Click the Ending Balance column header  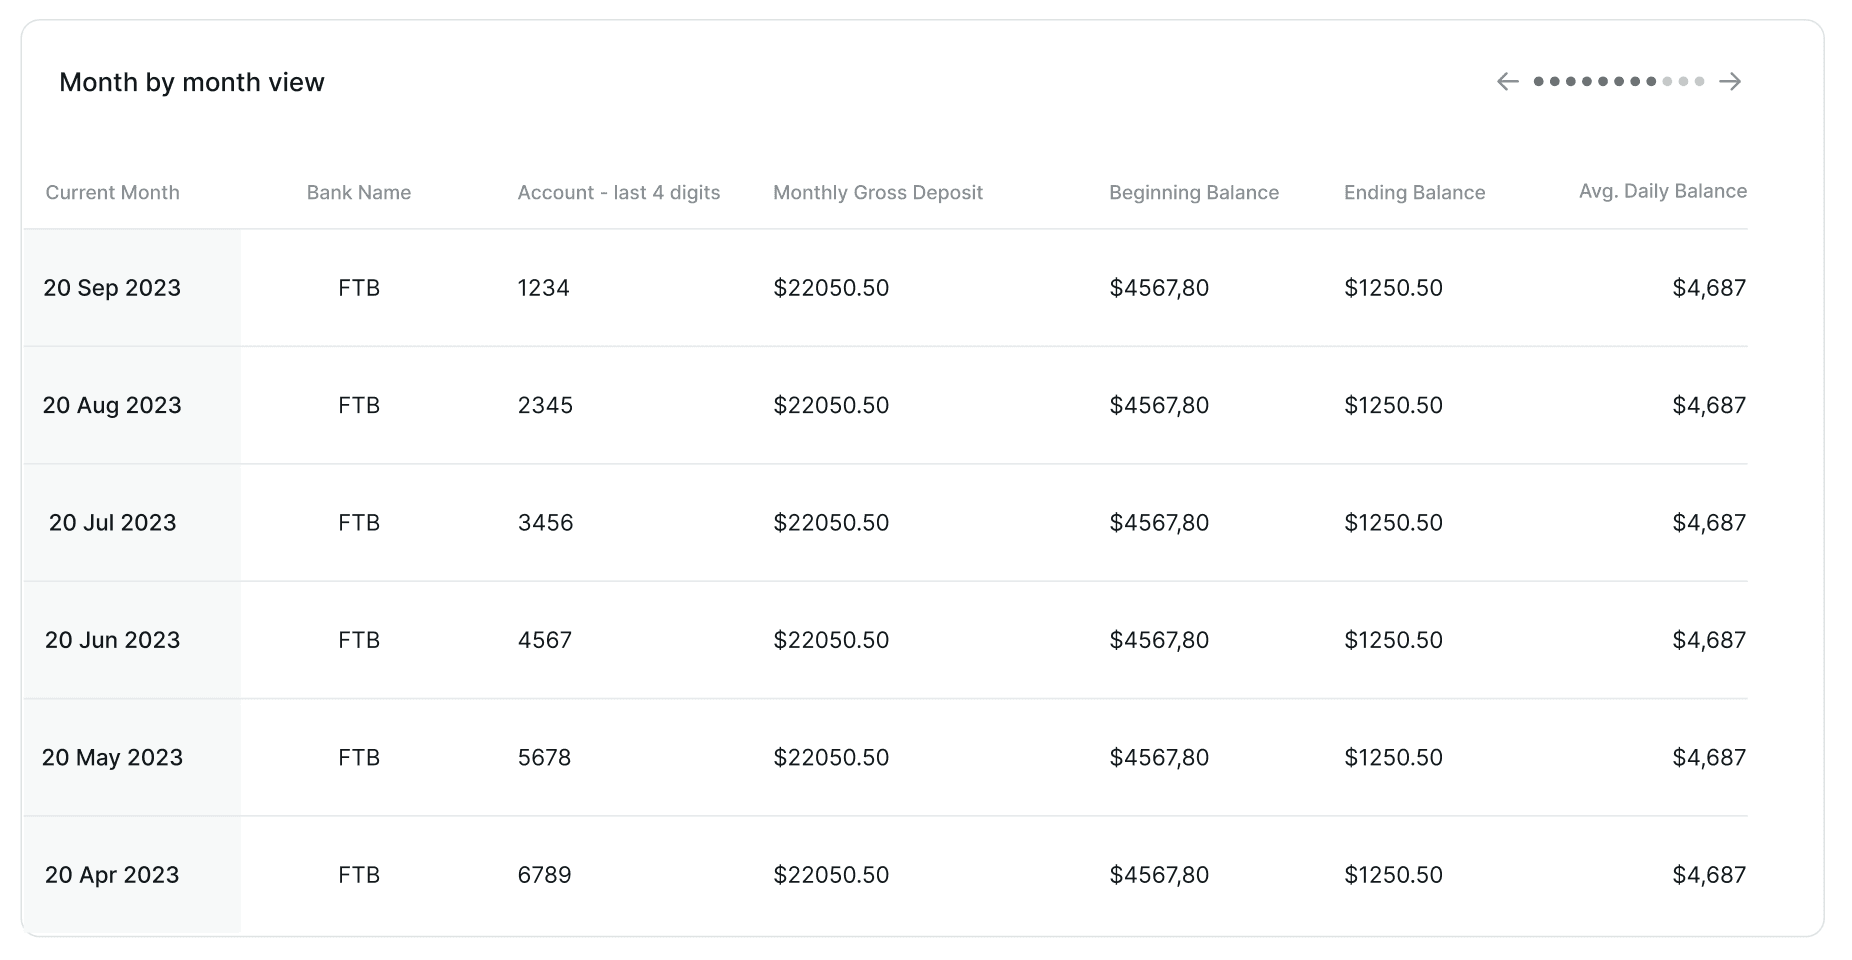click(x=1414, y=193)
